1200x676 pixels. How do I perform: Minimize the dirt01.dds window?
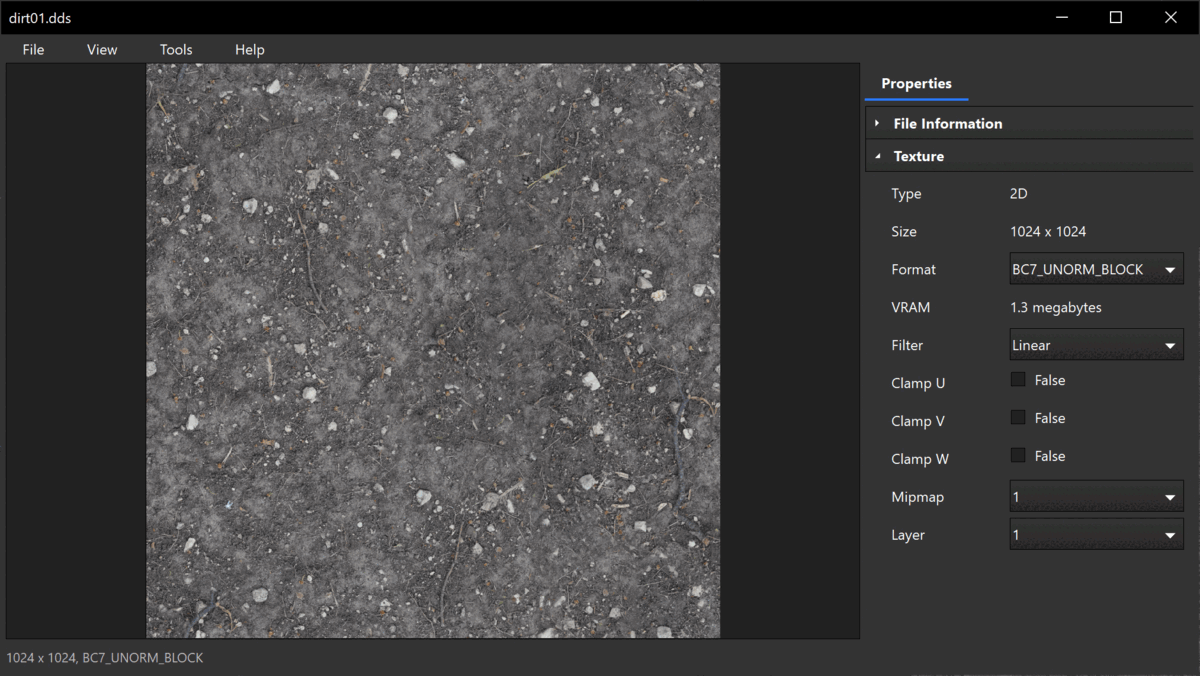(1061, 17)
